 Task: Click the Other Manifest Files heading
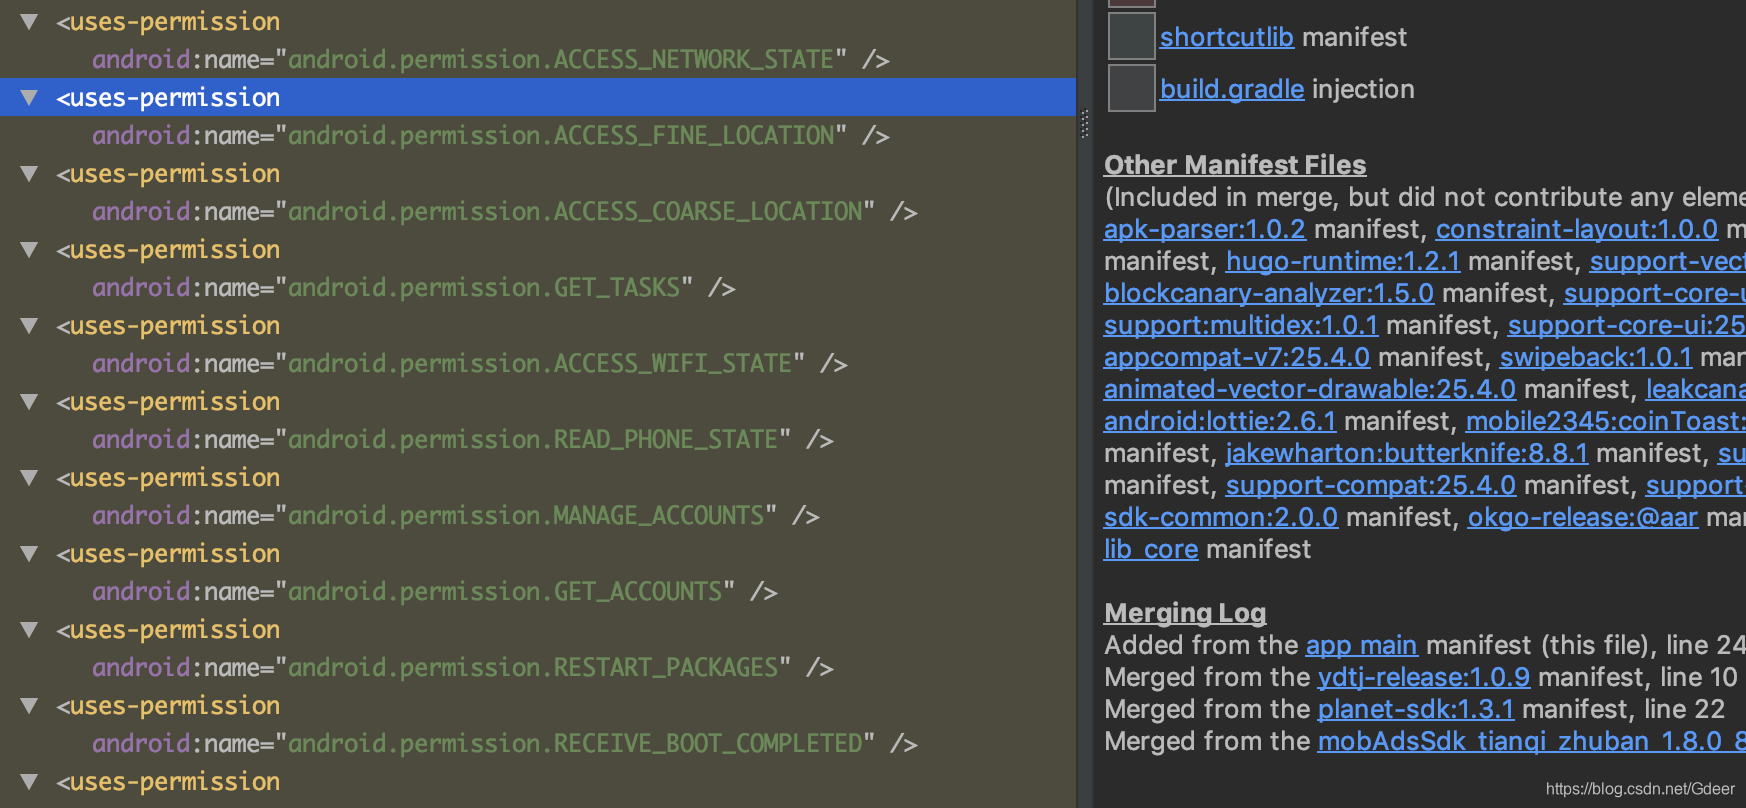click(x=1235, y=165)
